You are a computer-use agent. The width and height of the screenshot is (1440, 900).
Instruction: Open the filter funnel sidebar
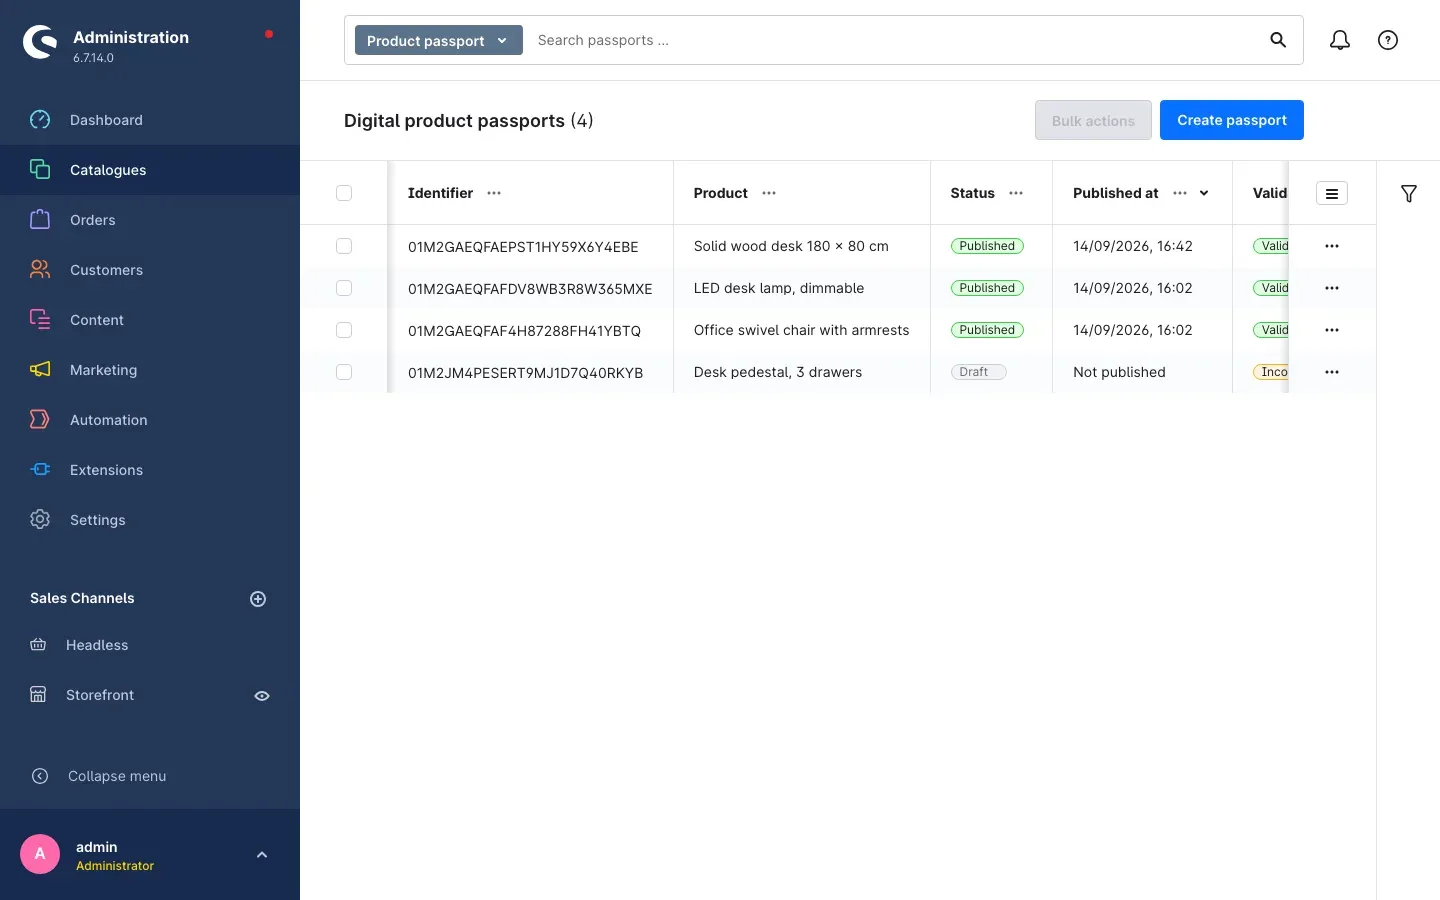[x=1409, y=193]
